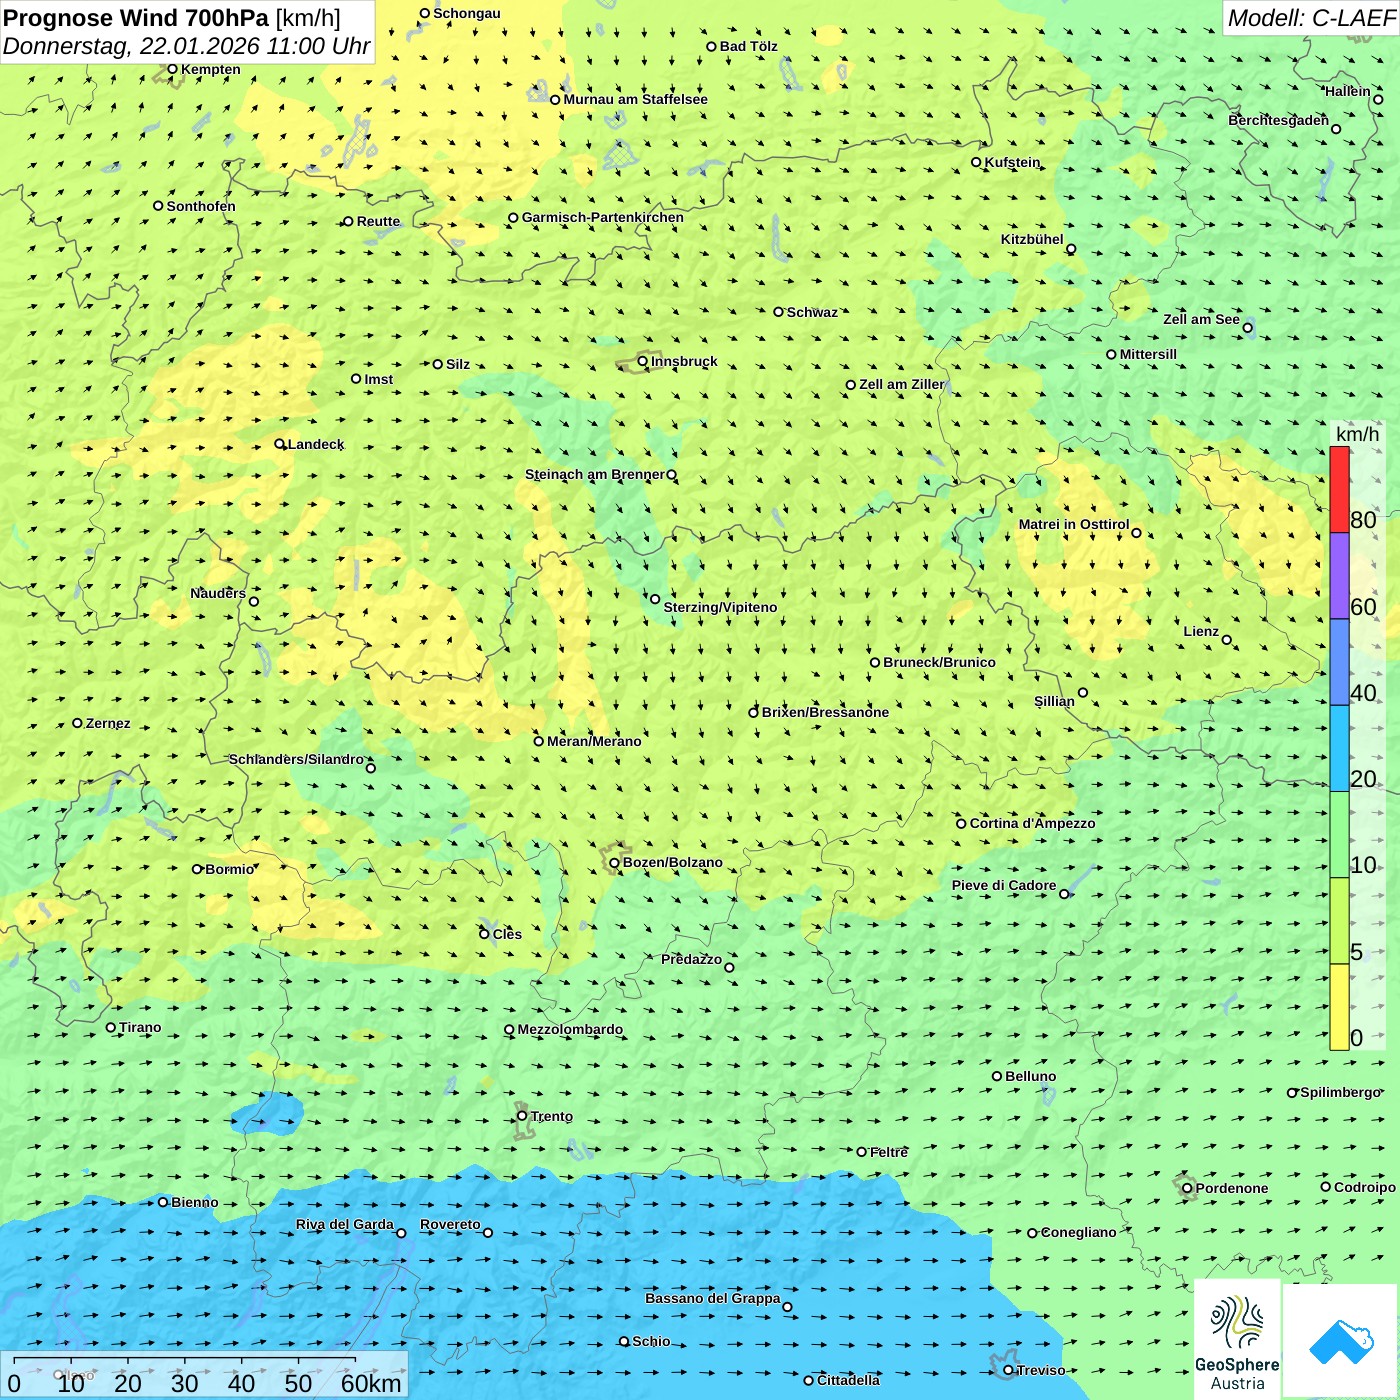Click the 'Zell am See' label
This screenshot has height=1400, width=1400.
[x=1201, y=319]
